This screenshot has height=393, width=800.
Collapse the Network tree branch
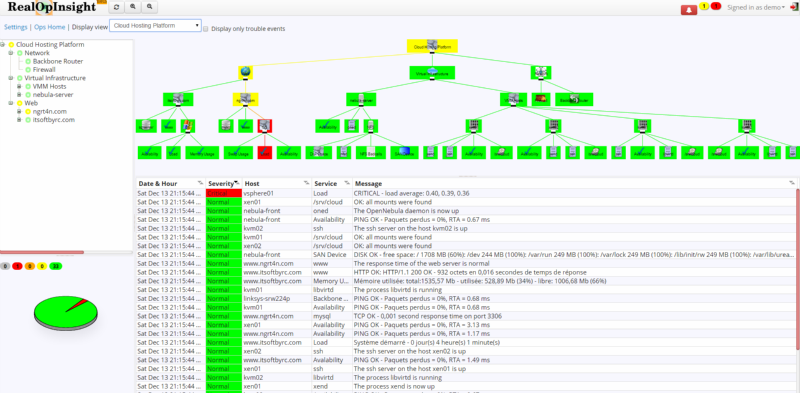pos(11,53)
